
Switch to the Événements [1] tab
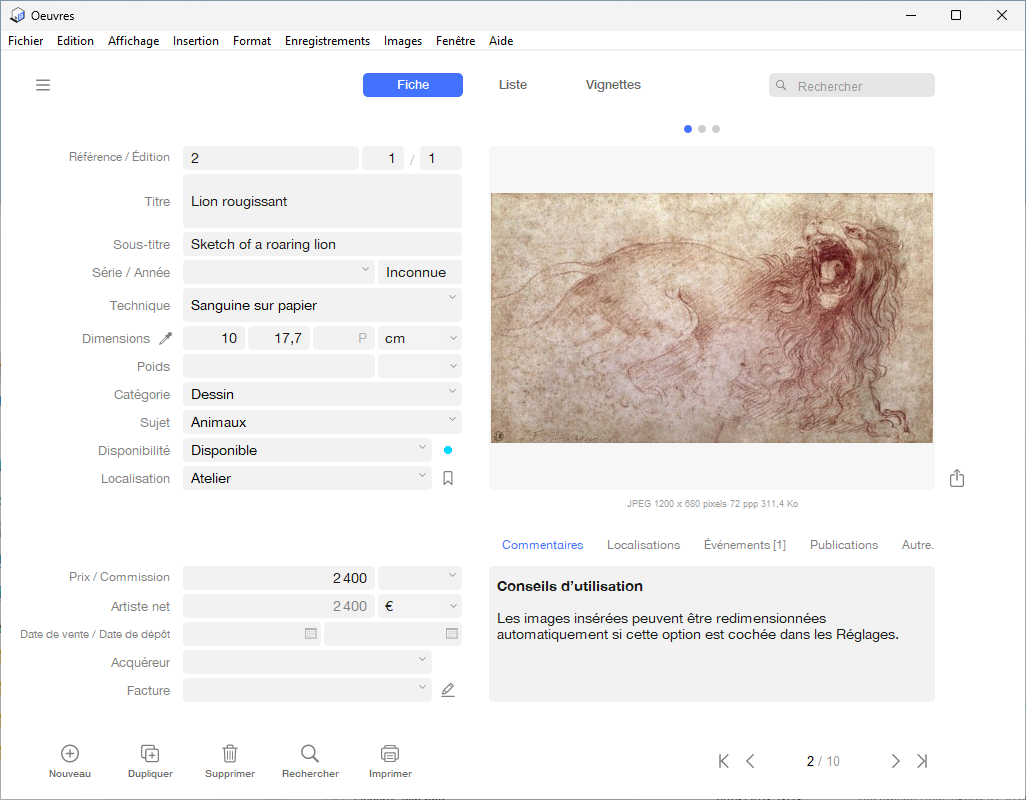pyautogui.click(x=744, y=545)
